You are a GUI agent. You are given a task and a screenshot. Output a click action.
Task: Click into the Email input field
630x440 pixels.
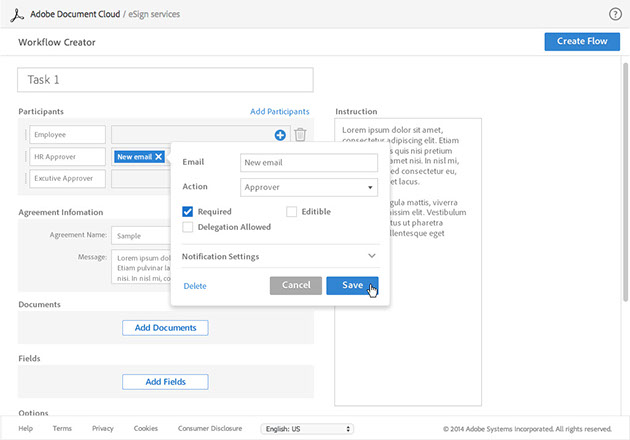[x=309, y=163]
